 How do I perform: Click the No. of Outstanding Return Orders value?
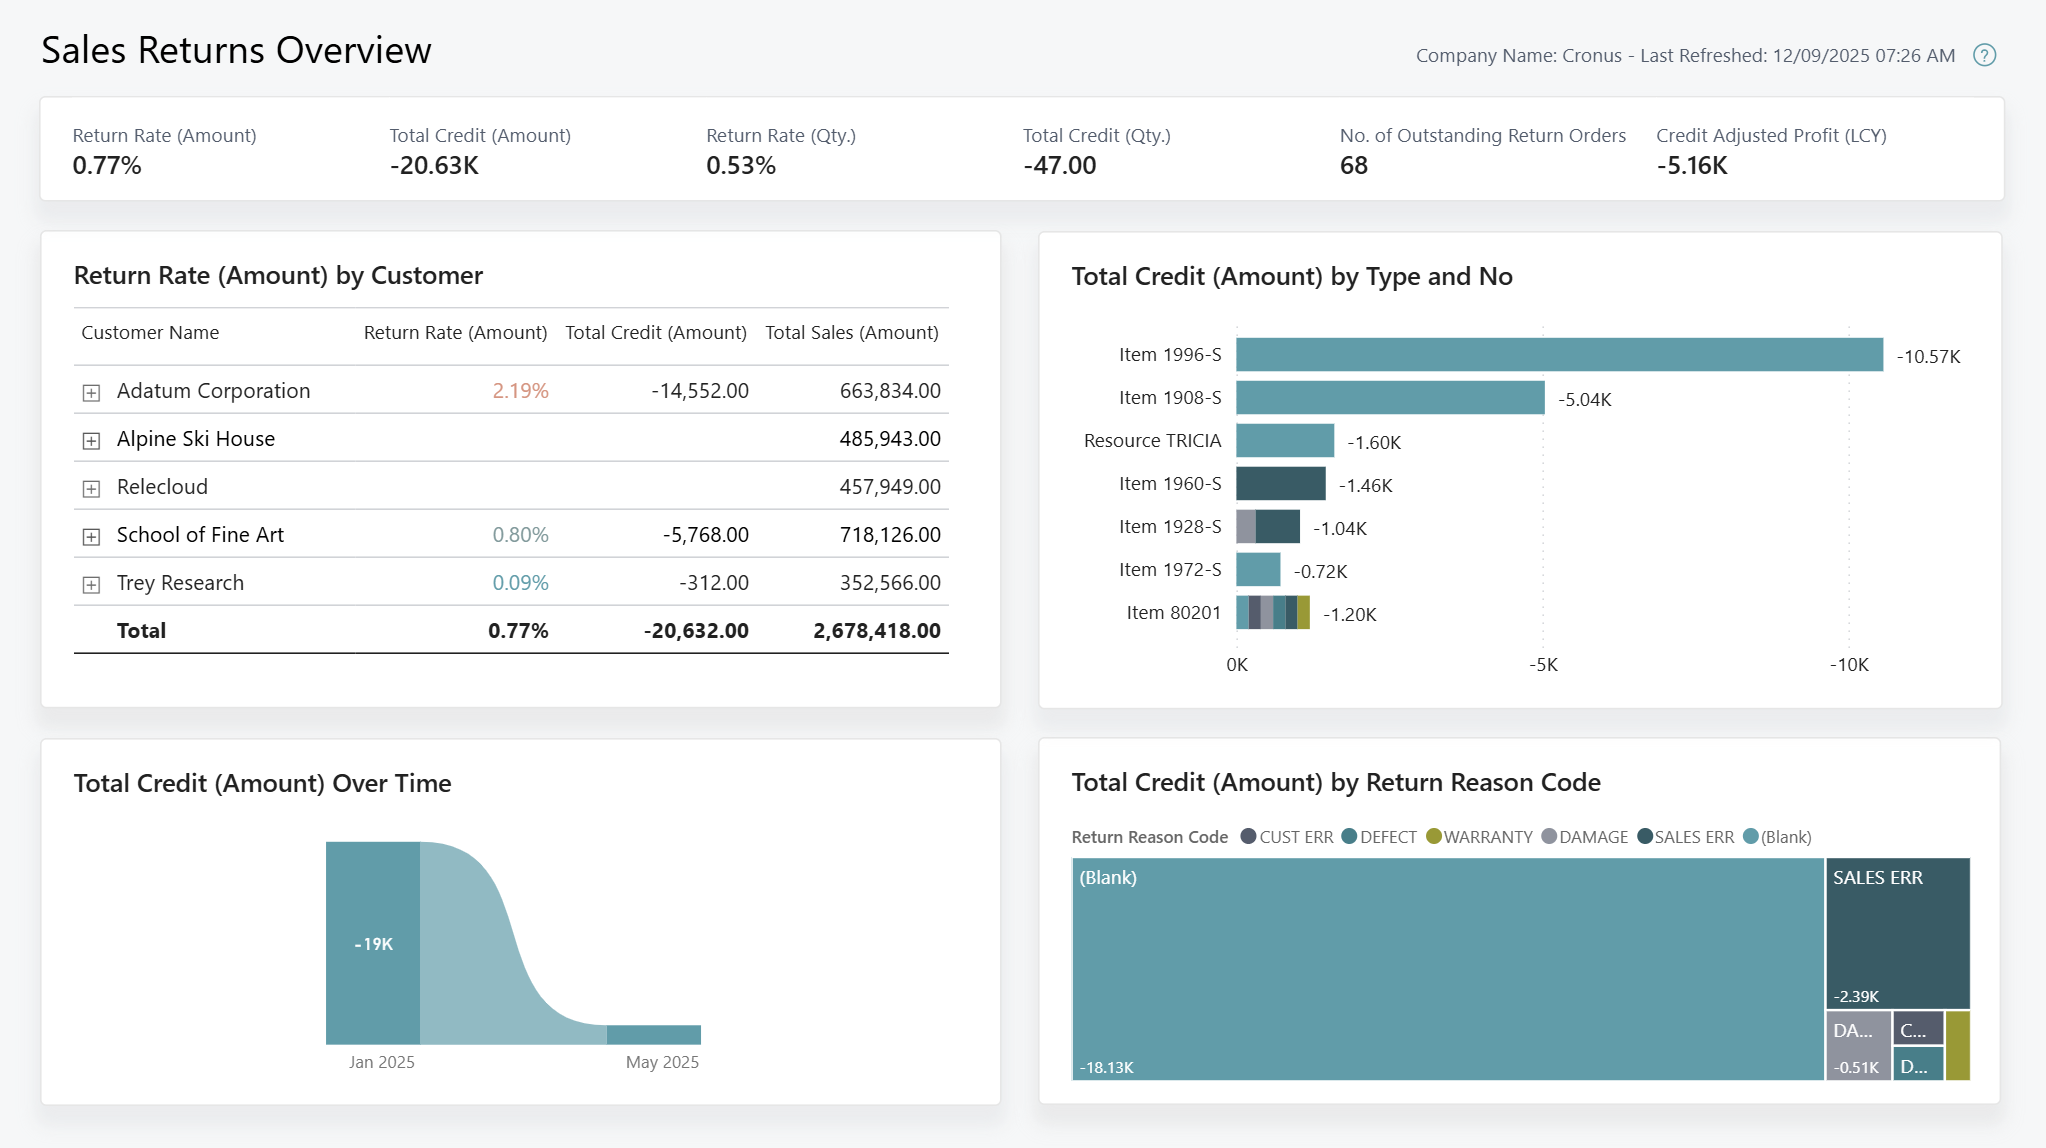[1354, 166]
